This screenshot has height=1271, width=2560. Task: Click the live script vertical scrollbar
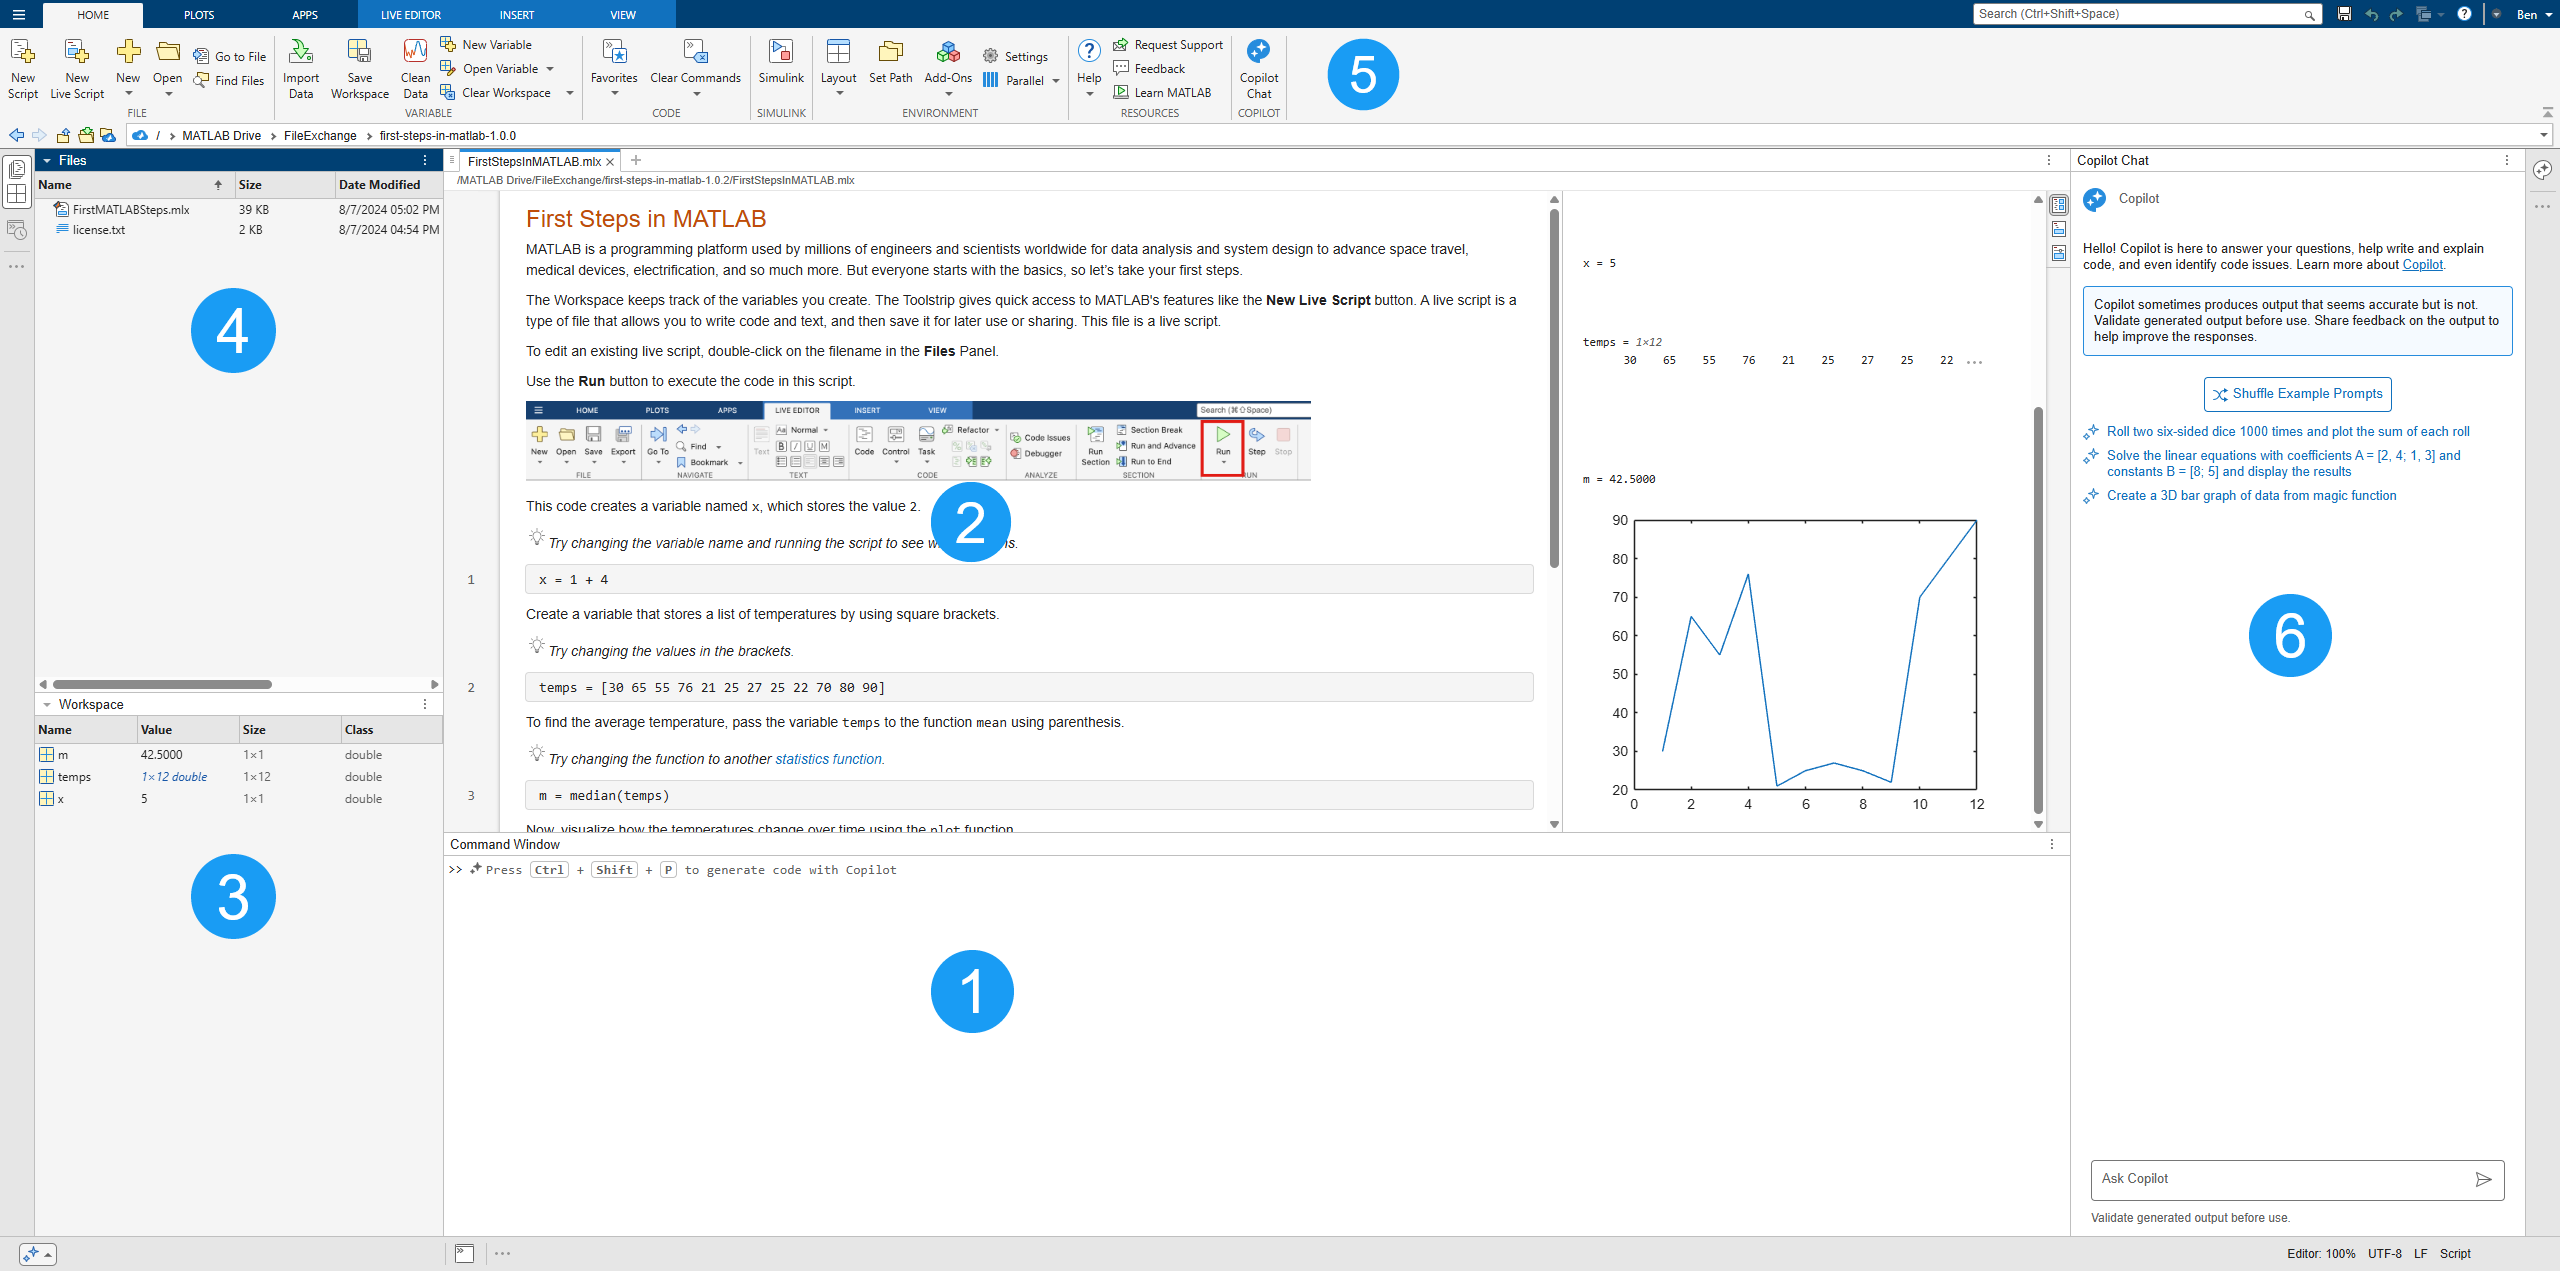pos(1554,390)
